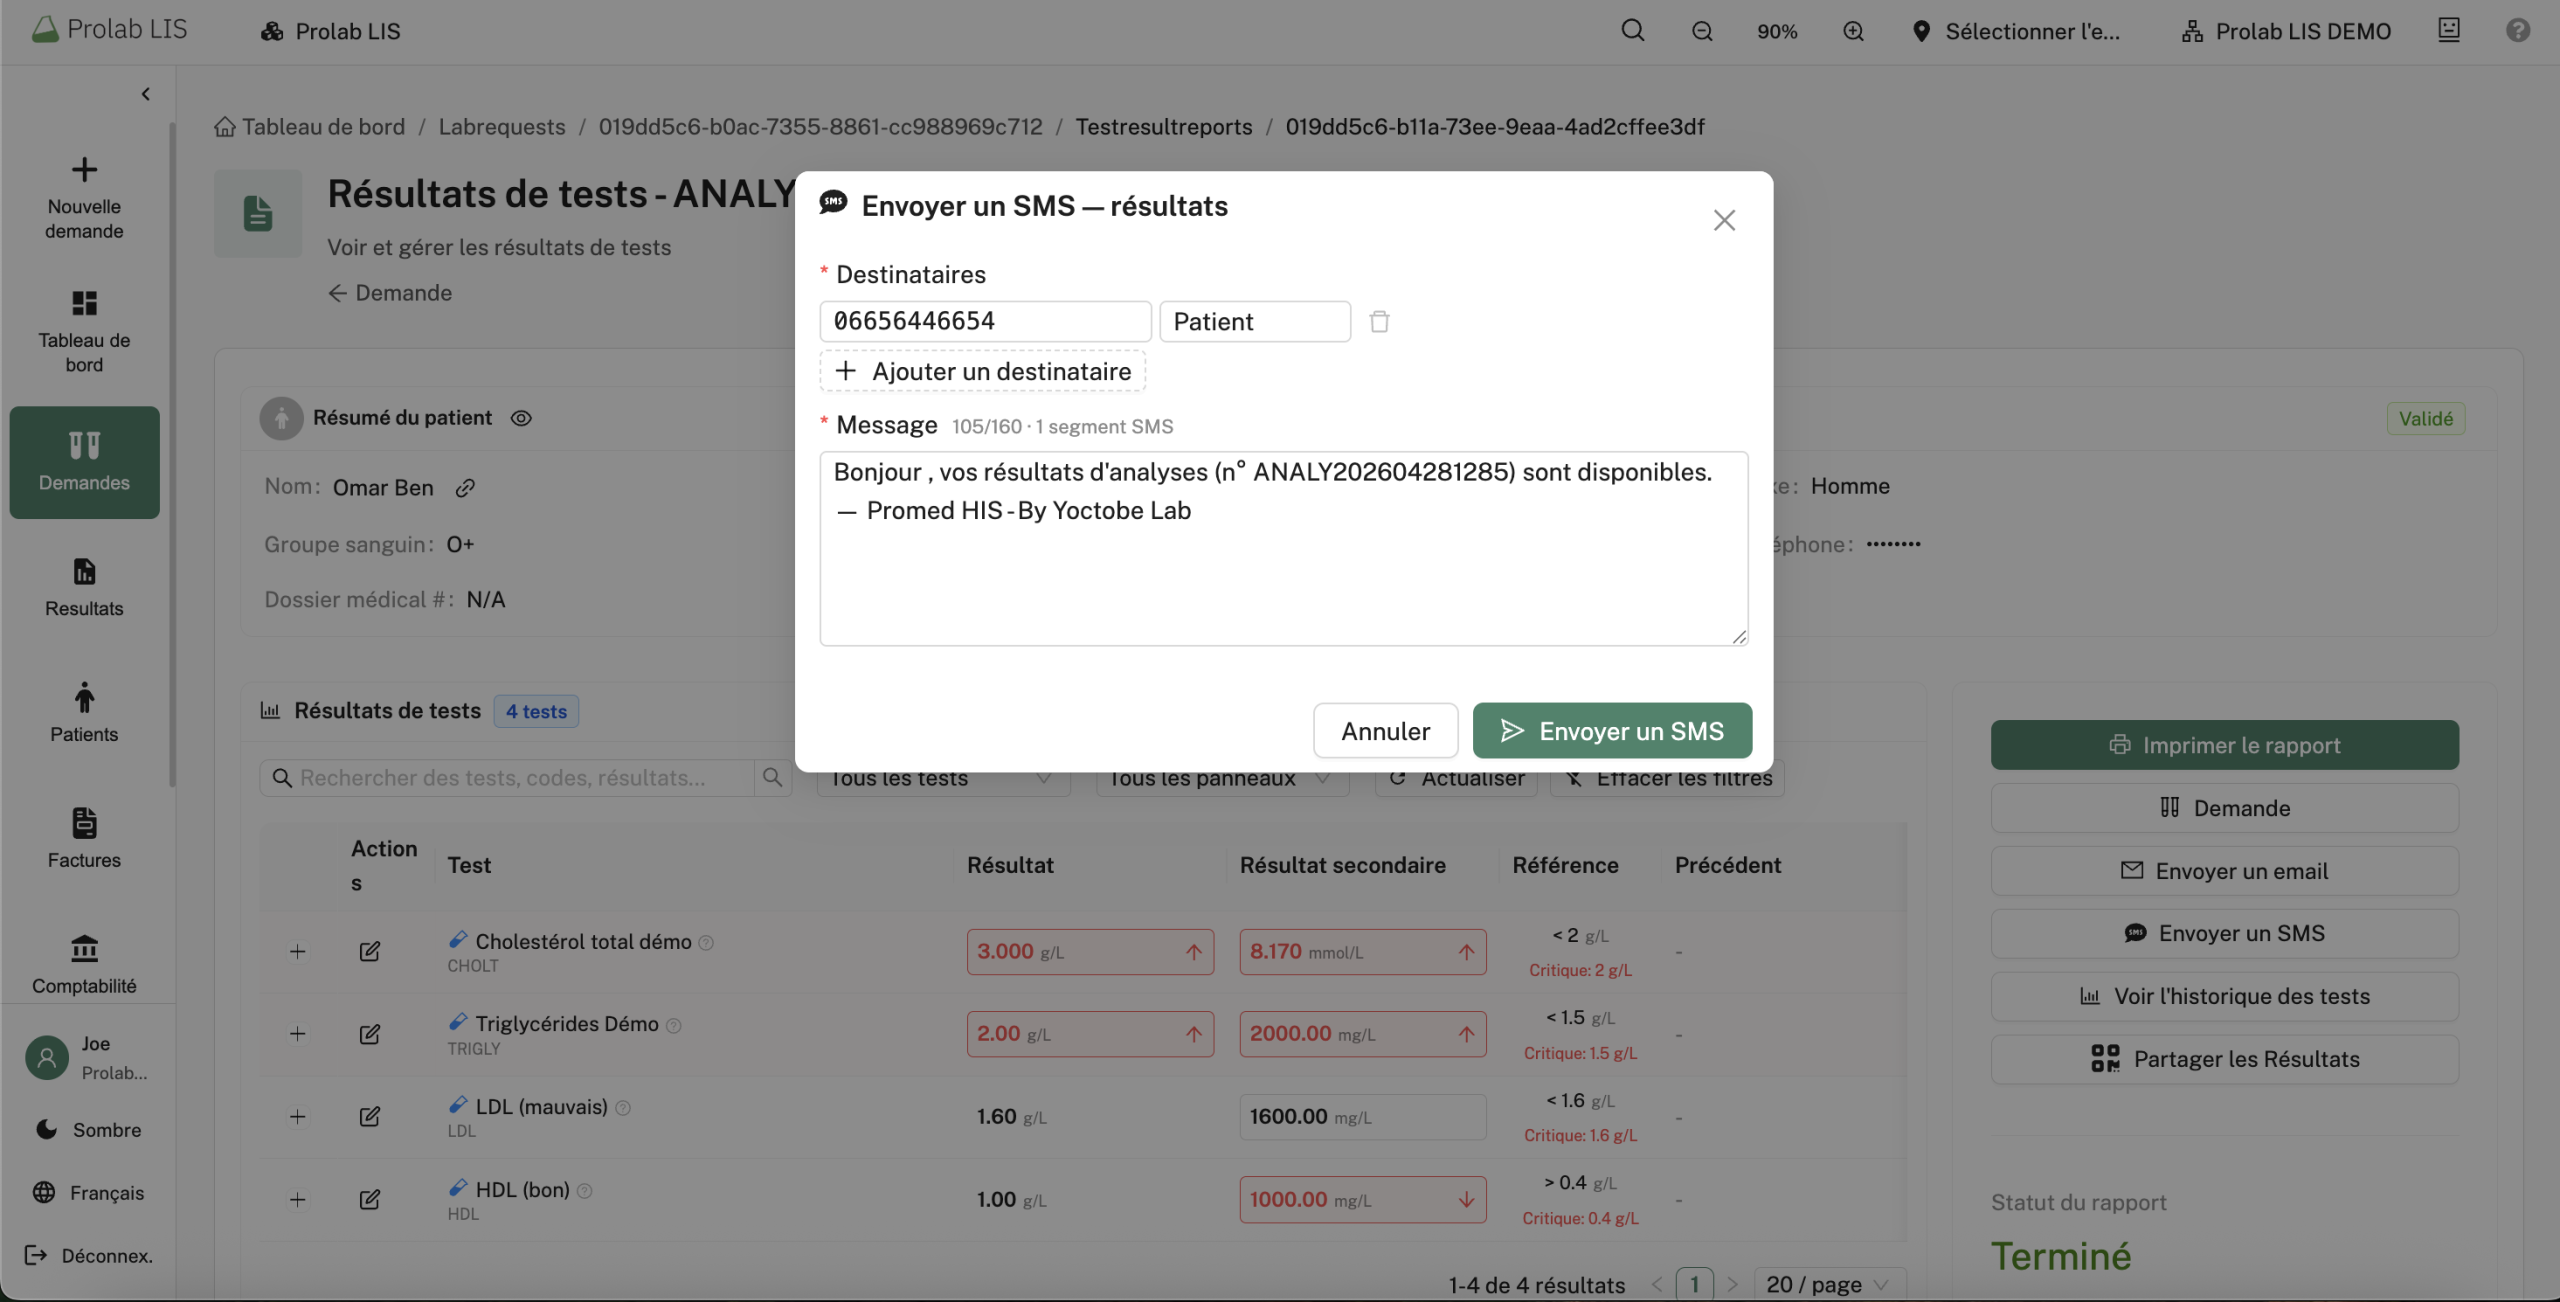Viewport: 2560px width, 1302px height.
Task: Click Labrequests breadcrumb link
Action: [x=502, y=127]
